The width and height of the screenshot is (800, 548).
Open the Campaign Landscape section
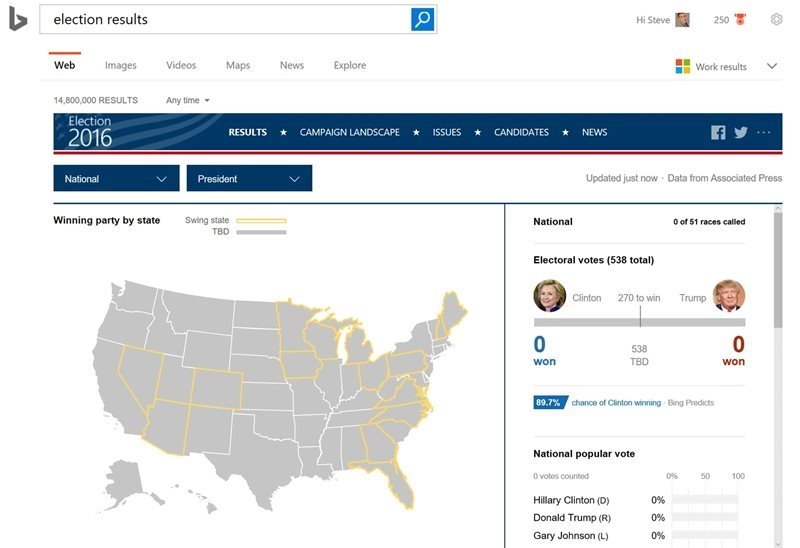(x=349, y=132)
